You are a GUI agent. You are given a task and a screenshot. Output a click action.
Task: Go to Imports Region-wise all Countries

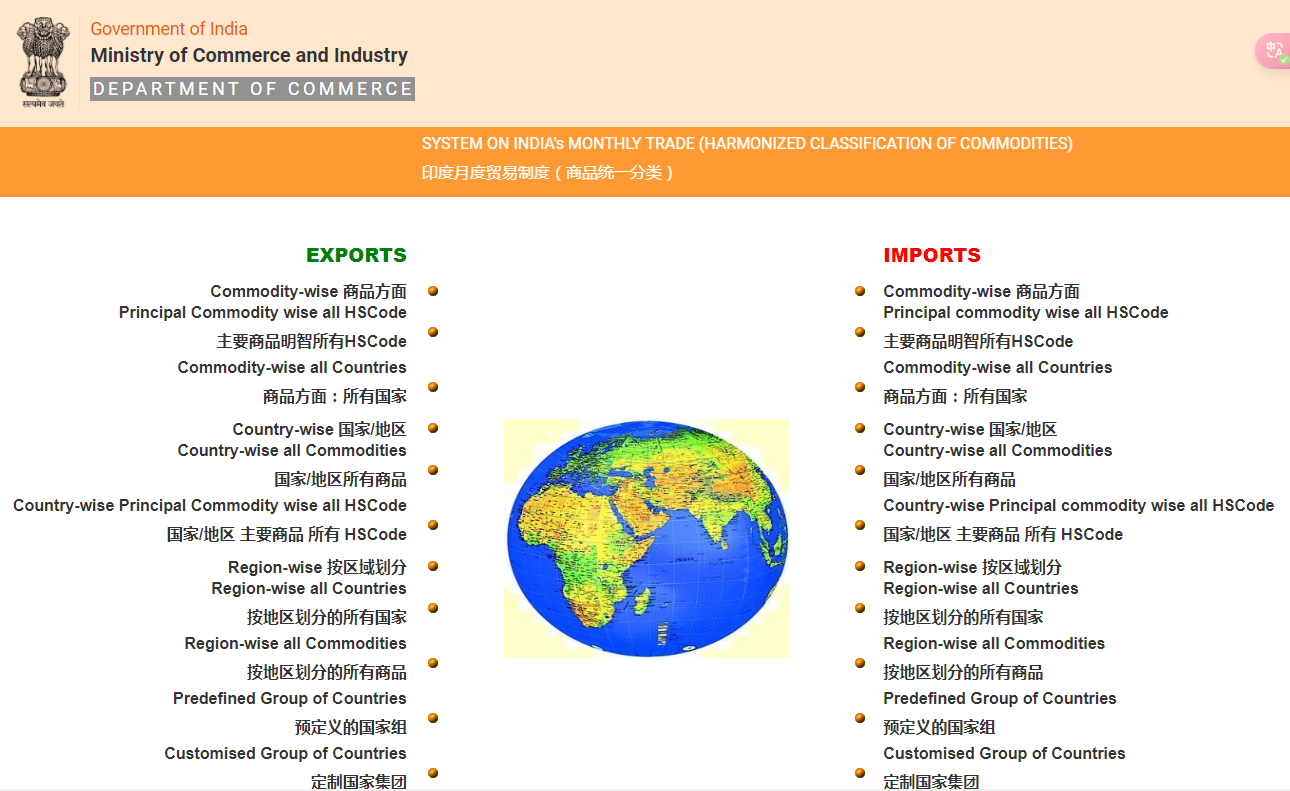pos(981,589)
